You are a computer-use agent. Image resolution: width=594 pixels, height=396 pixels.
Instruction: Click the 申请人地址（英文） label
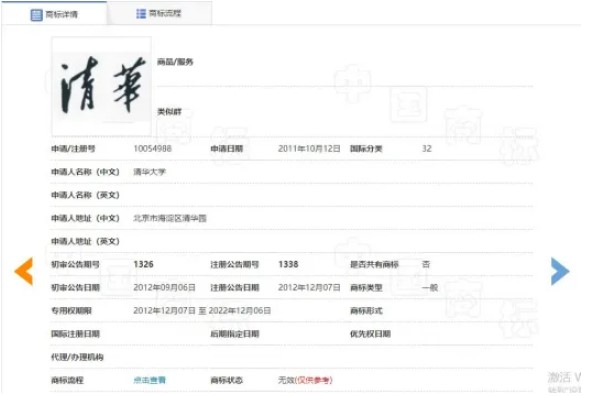(85, 241)
